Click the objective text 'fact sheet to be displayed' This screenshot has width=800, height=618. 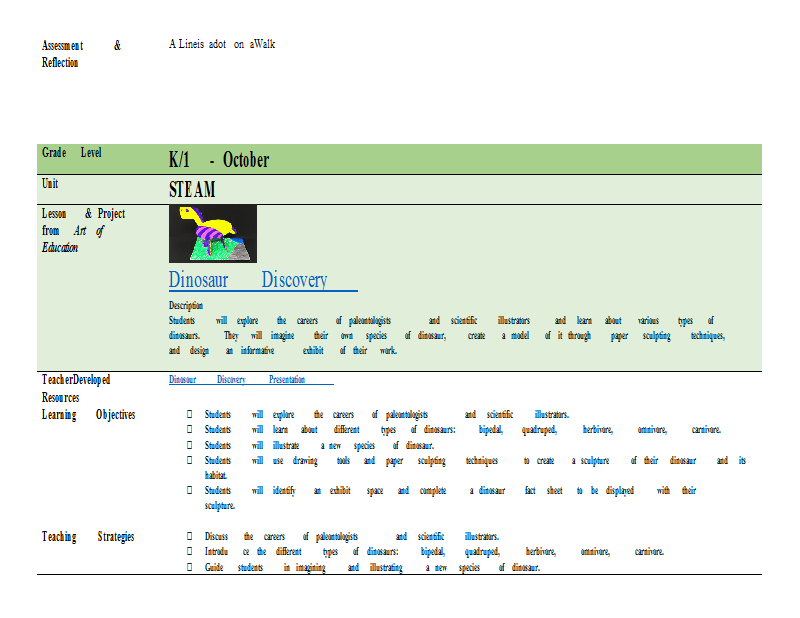(x=579, y=491)
